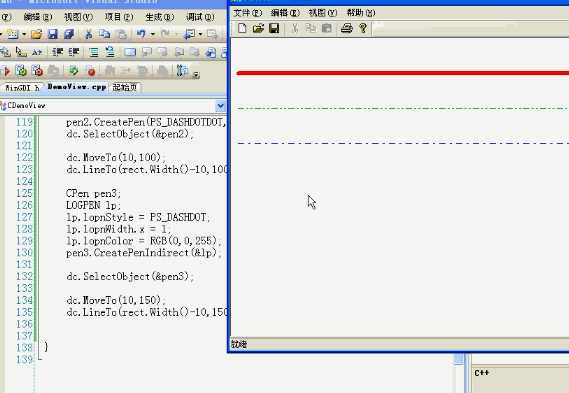Open 帮助 menu in Demo app window
Image resolution: width=569 pixels, height=393 pixels.
(361, 13)
